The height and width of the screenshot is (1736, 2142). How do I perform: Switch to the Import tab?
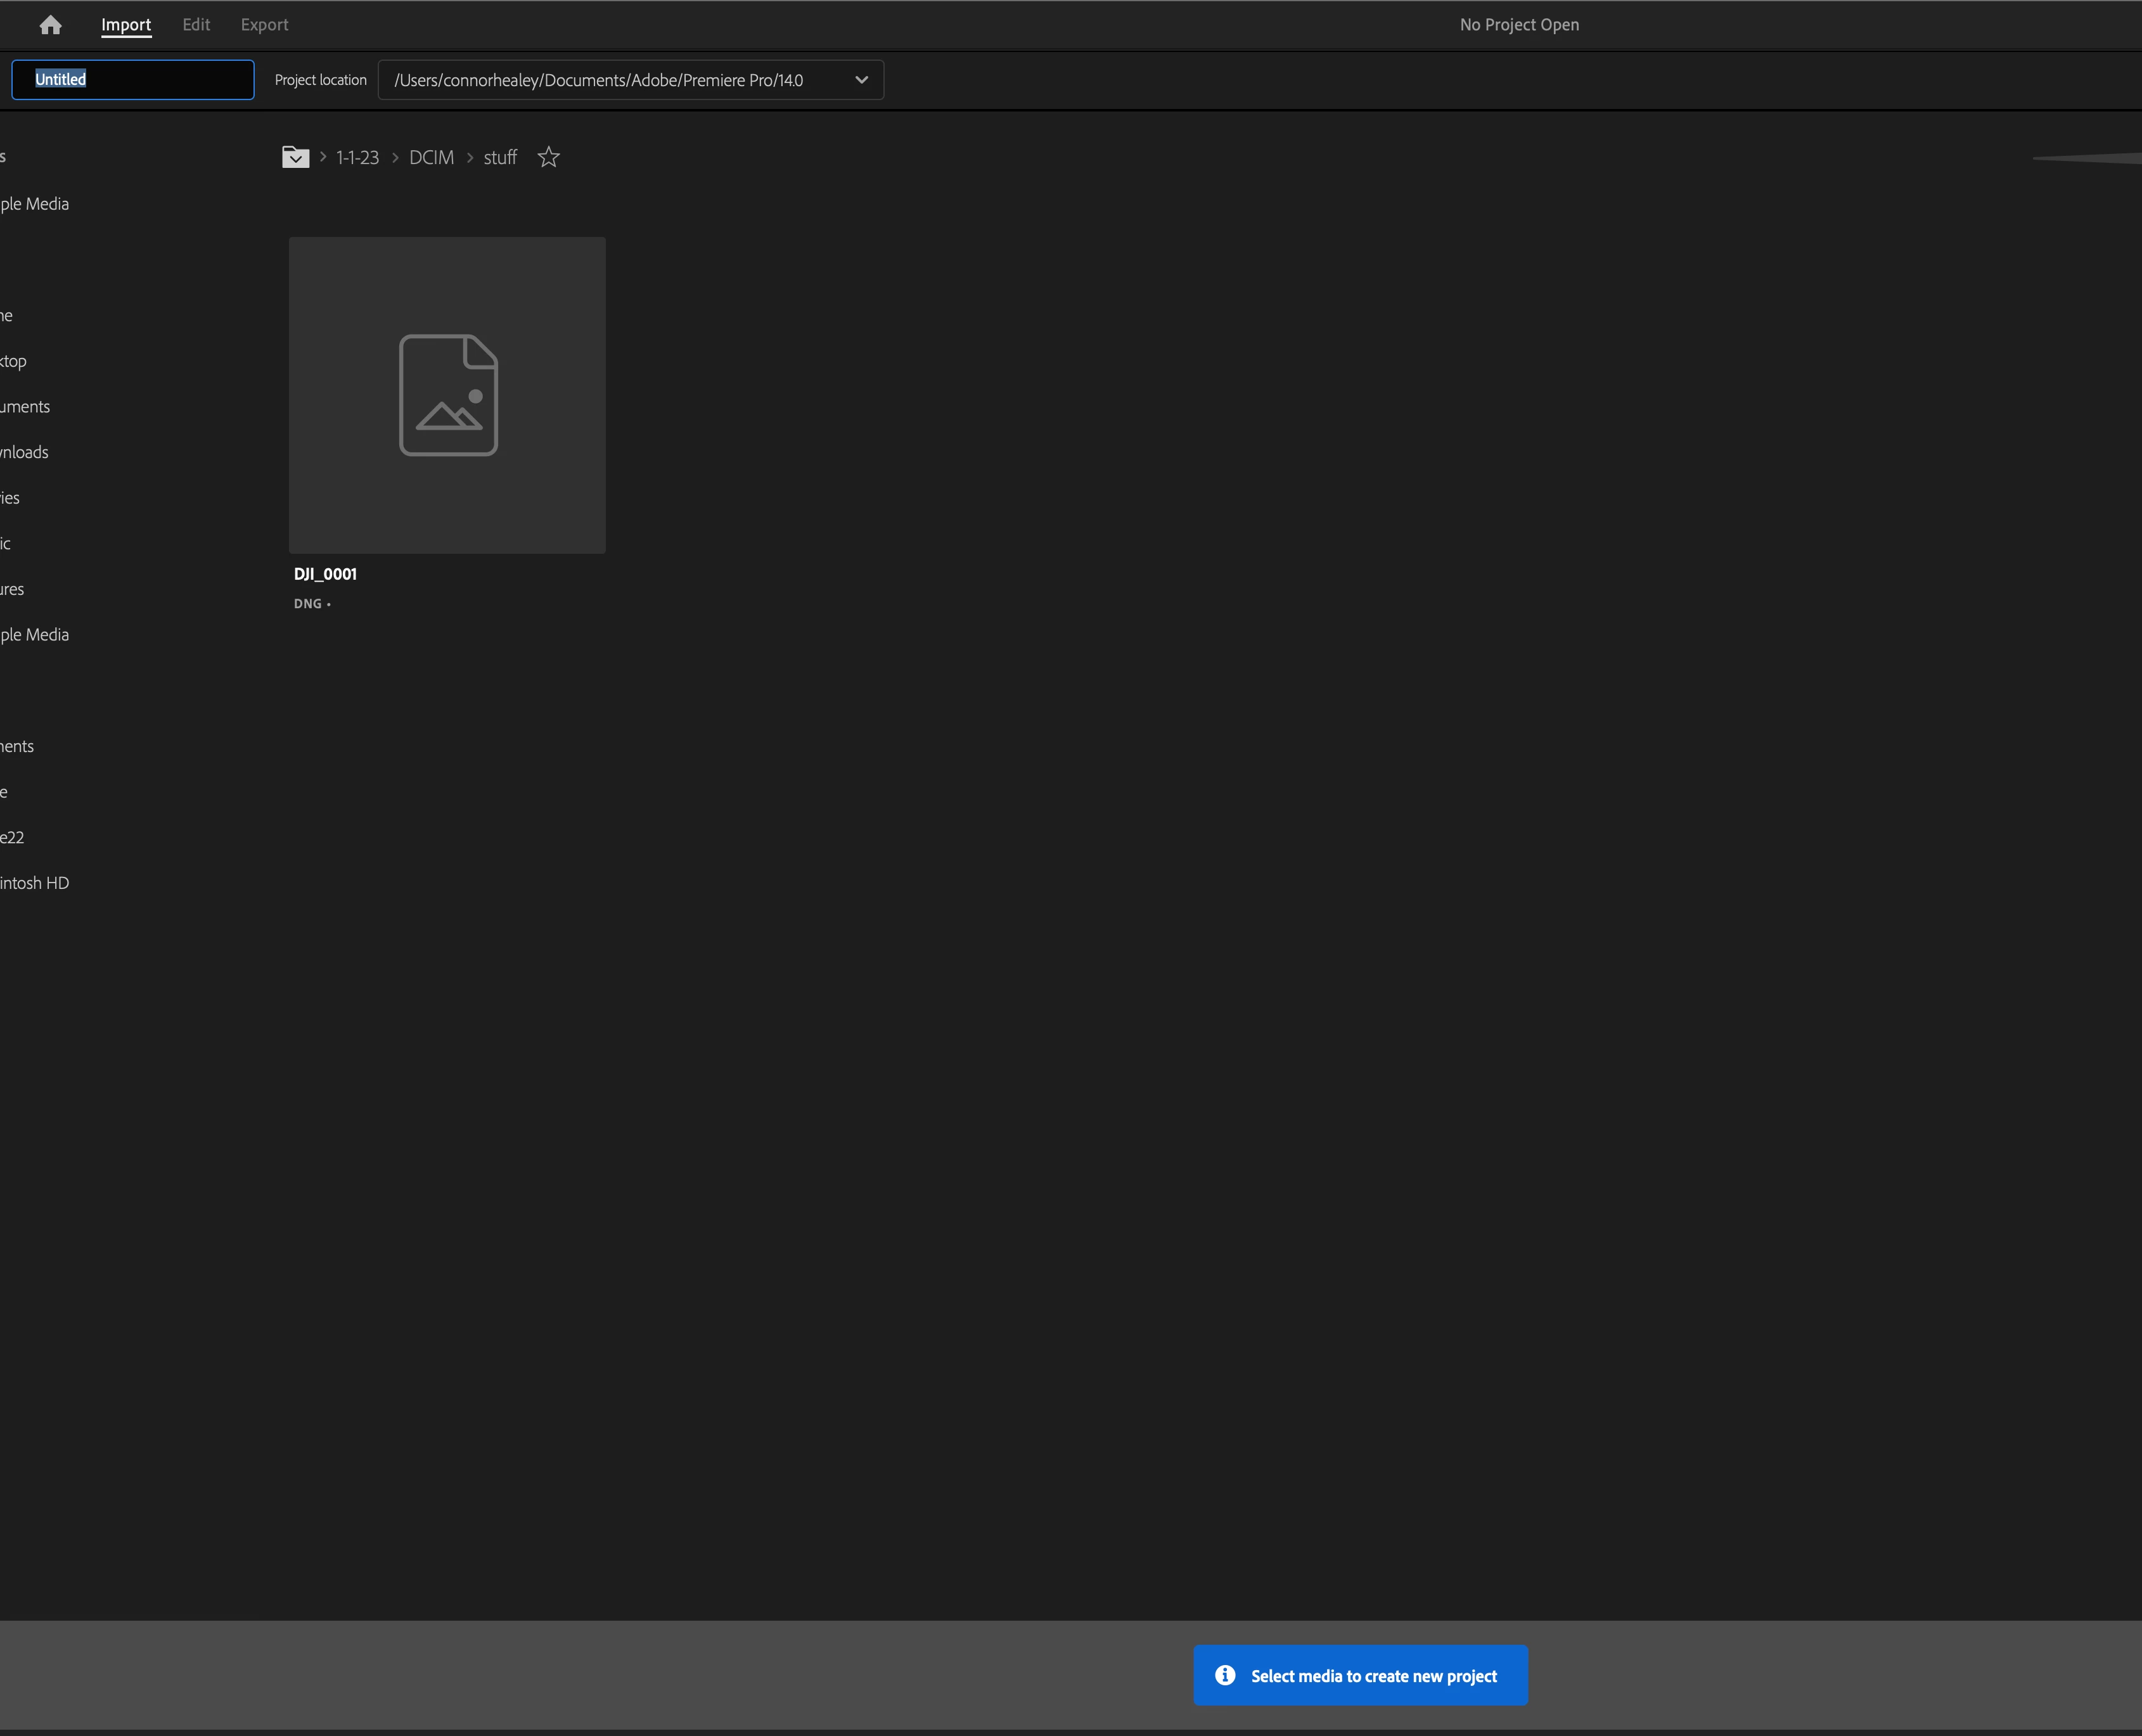[126, 25]
